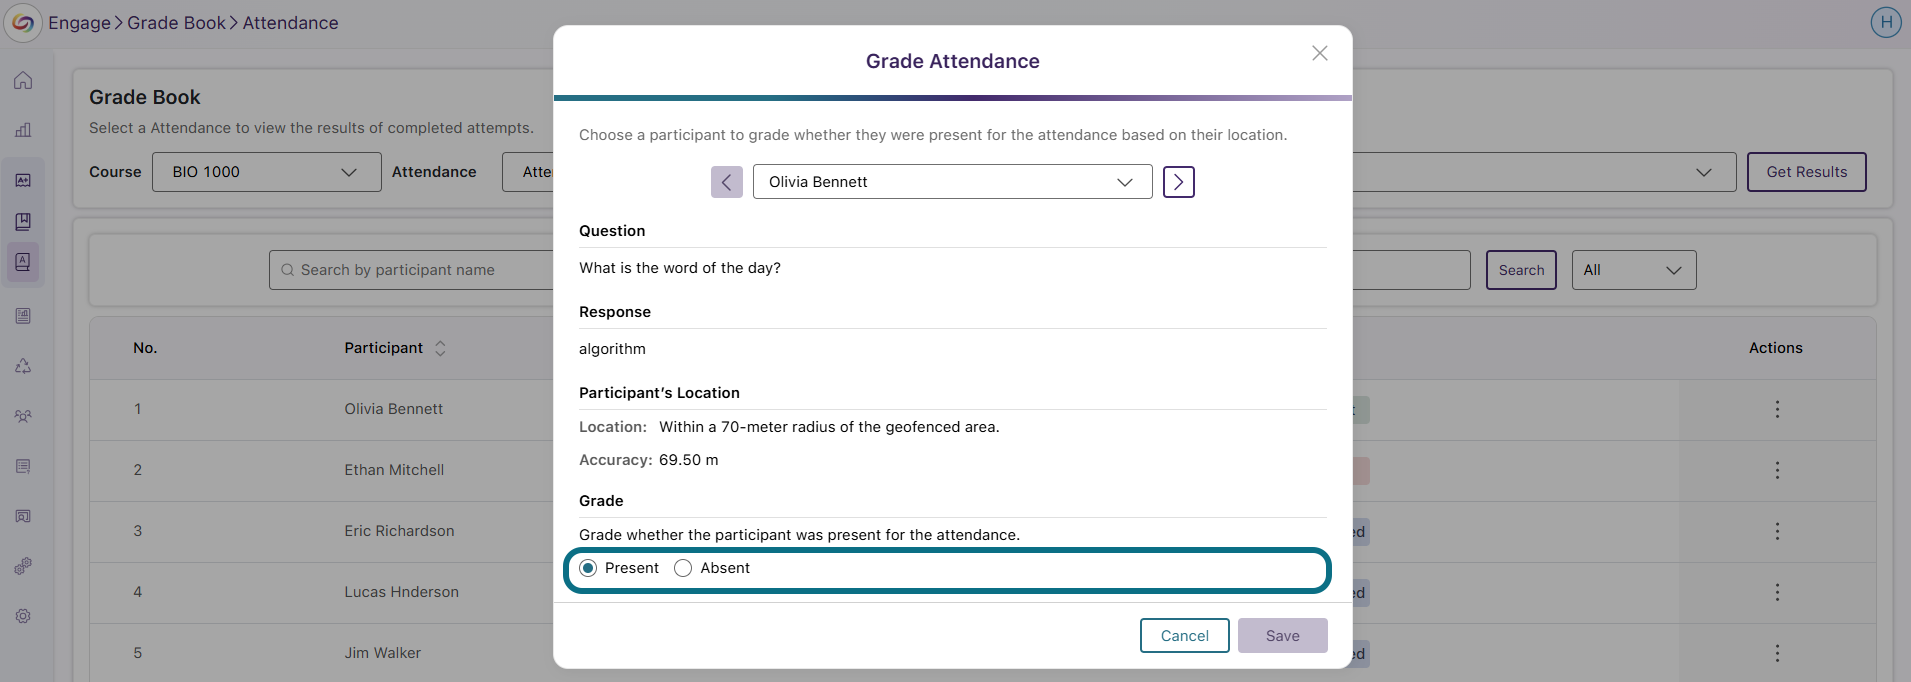Click the Search by participant name field
This screenshot has height=682, width=1911.
point(411,270)
